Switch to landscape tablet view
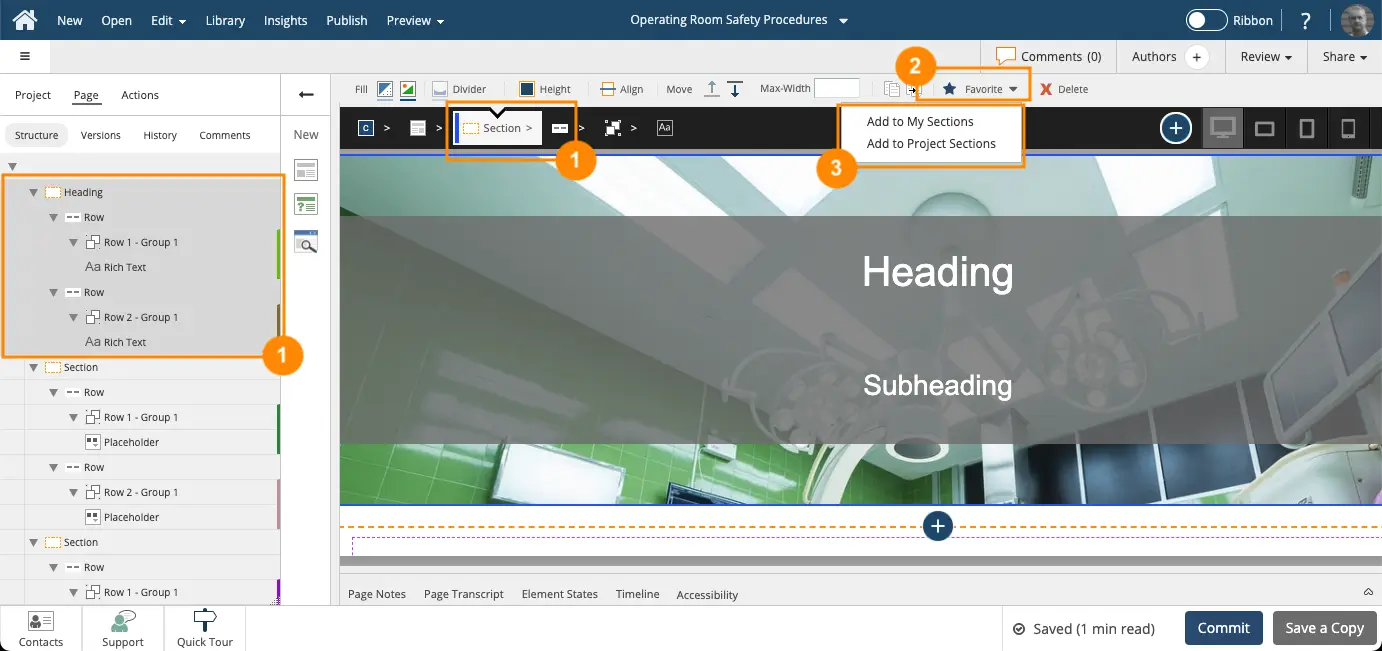 tap(1265, 128)
